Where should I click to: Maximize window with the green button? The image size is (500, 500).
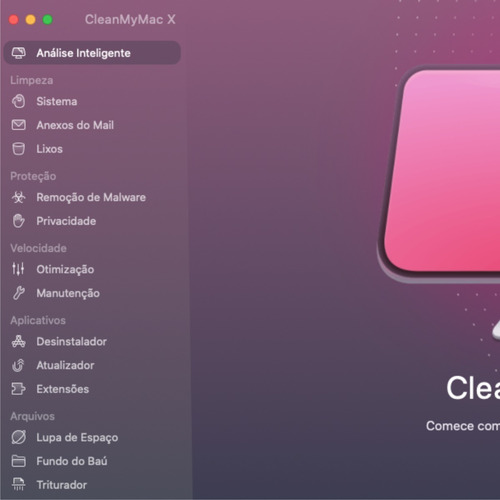click(x=48, y=20)
